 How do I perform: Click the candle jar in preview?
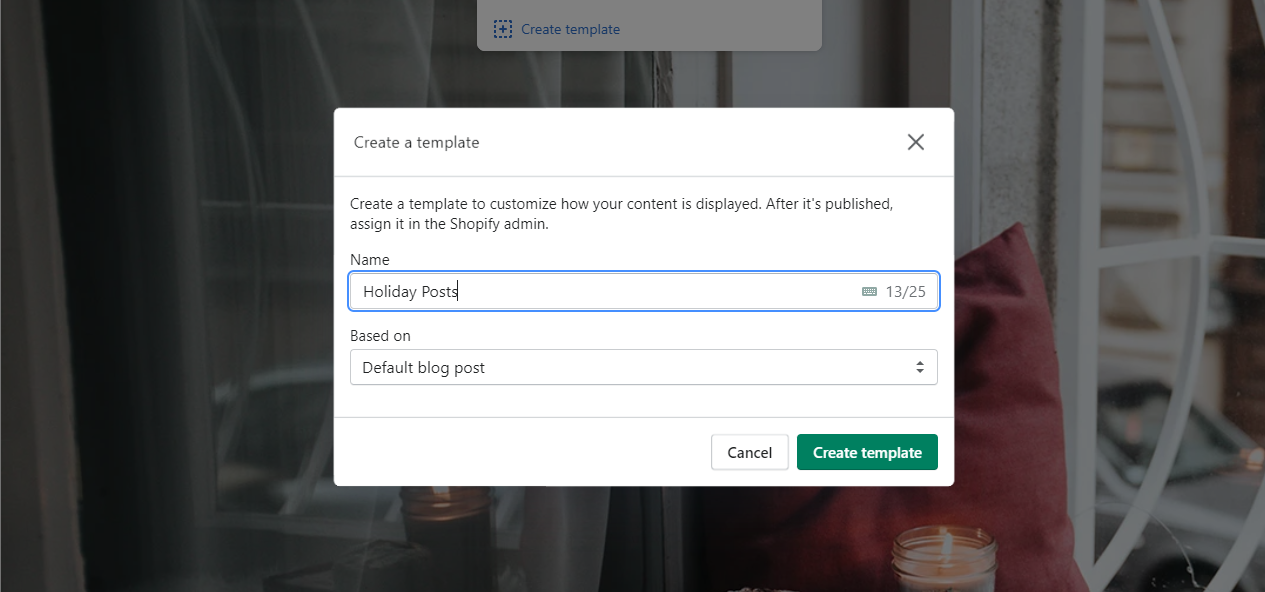click(x=944, y=560)
